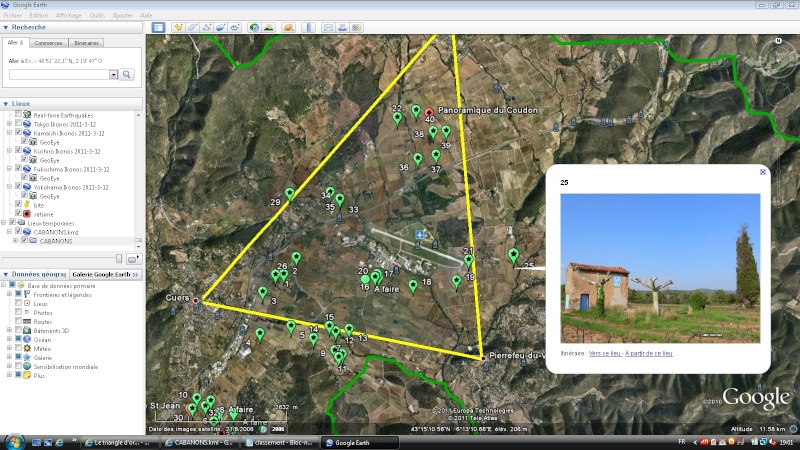Viewport: 800px width, 450px height.
Task: Click the search magnifier button
Action: (x=127, y=74)
